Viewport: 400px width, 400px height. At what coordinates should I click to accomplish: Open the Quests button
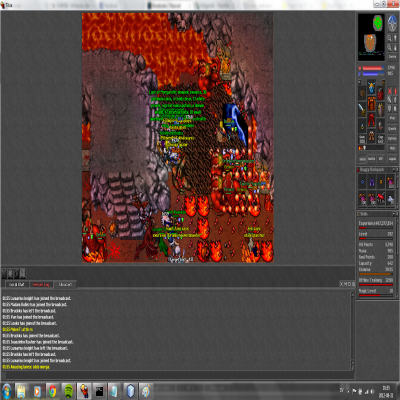tap(392, 128)
